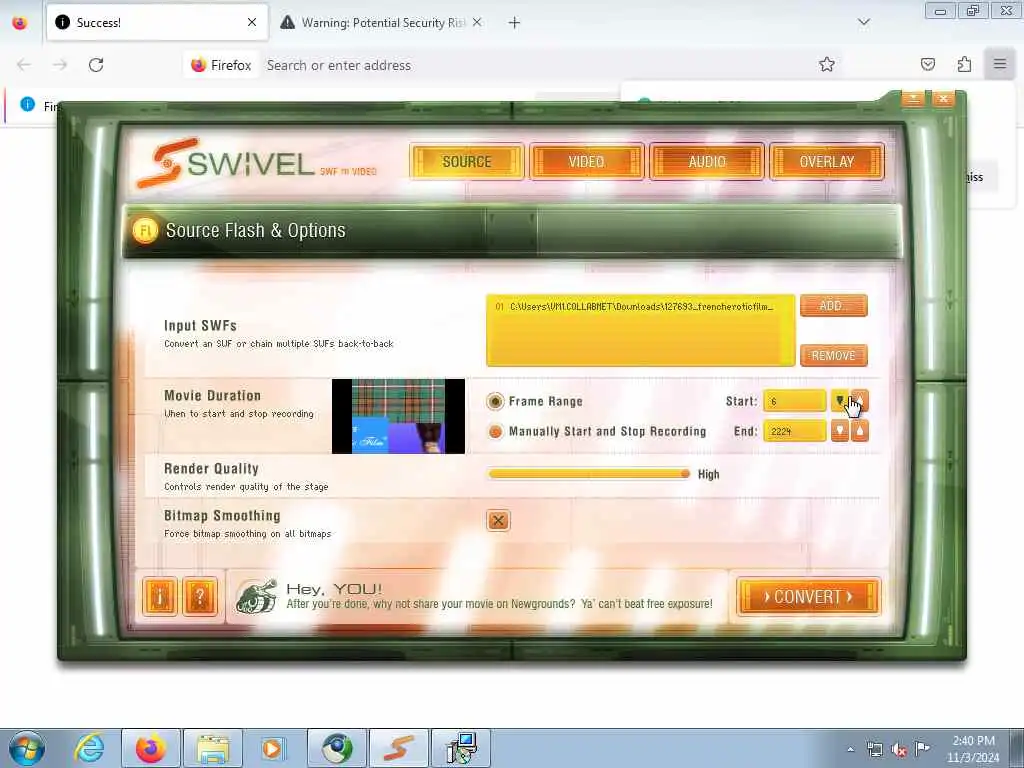Image resolution: width=1024 pixels, height=768 pixels.
Task: Open Firefox extensions menu
Action: click(964, 64)
